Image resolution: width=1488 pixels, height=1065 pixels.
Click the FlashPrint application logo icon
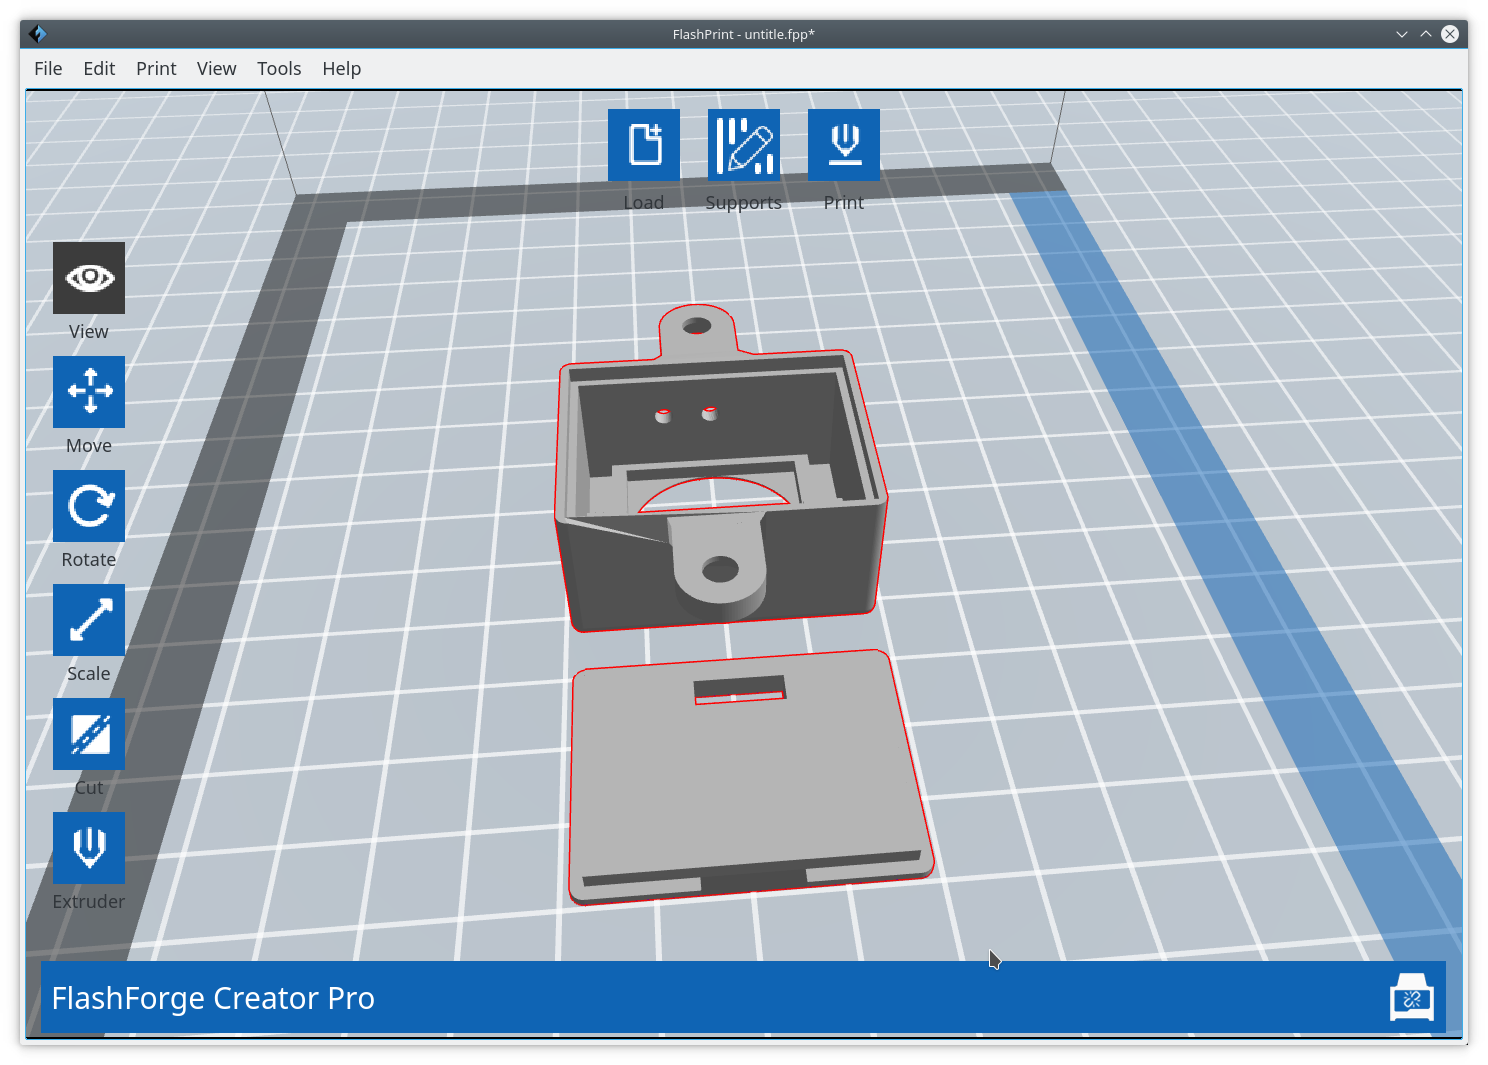pyautogui.click(x=38, y=34)
